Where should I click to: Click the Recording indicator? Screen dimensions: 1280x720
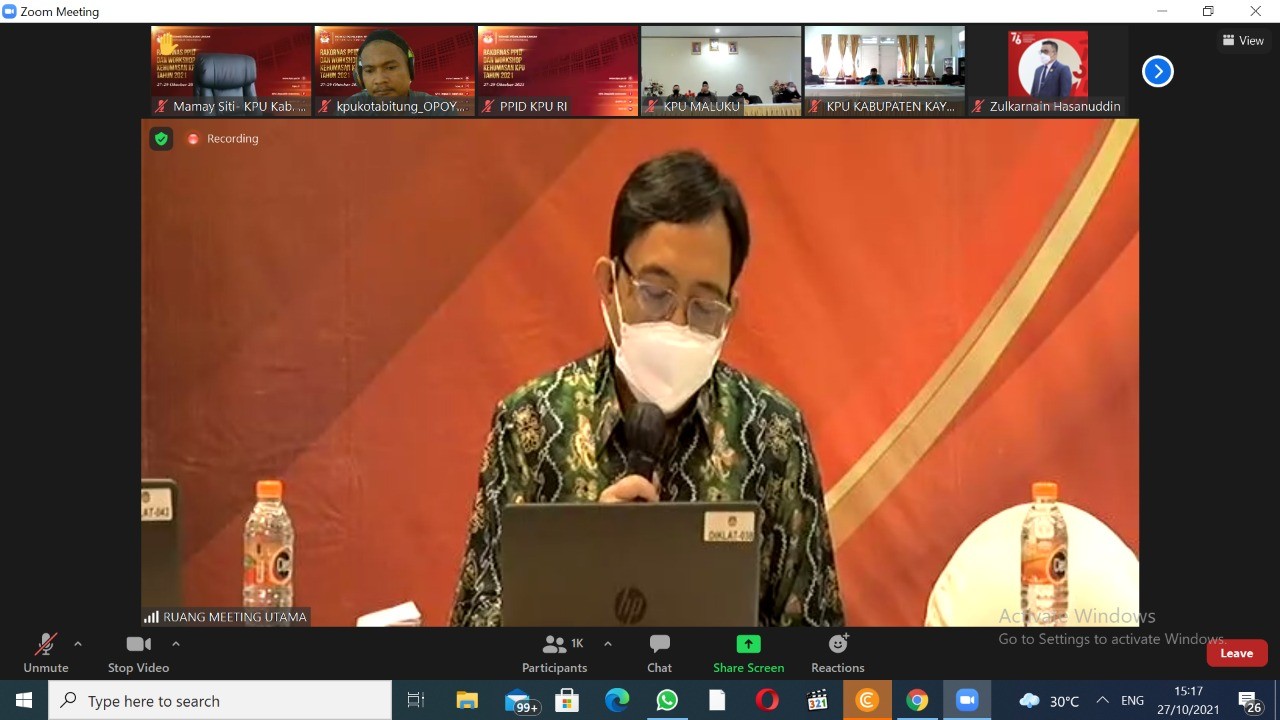(223, 139)
